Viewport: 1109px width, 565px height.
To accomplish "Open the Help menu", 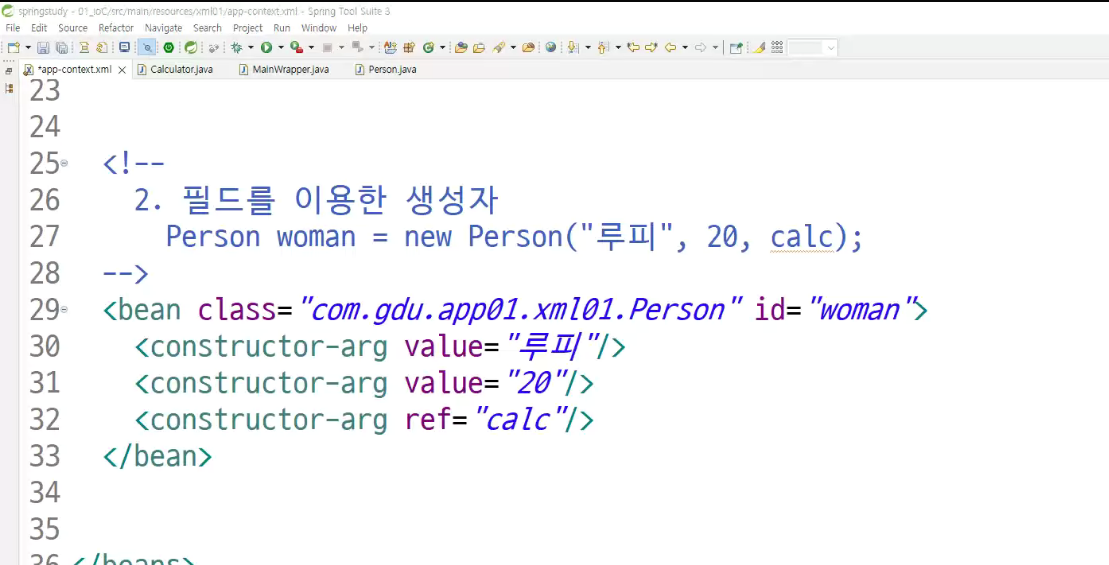I will pos(357,28).
